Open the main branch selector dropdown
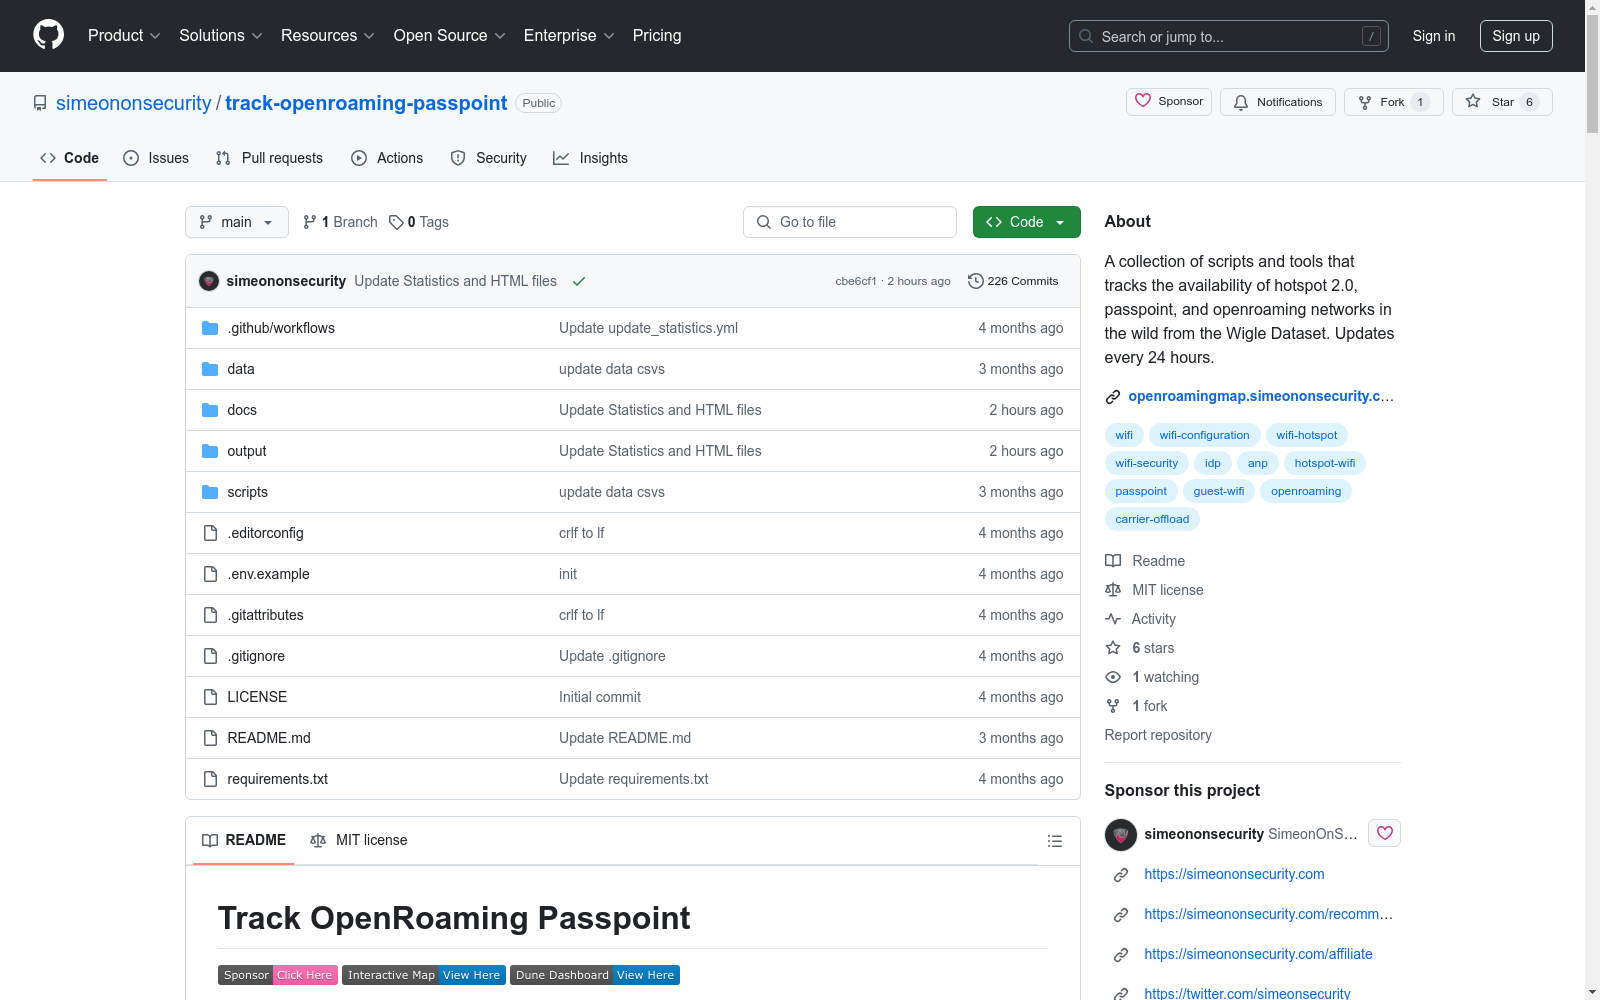This screenshot has width=1600, height=1000. (237, 222)
